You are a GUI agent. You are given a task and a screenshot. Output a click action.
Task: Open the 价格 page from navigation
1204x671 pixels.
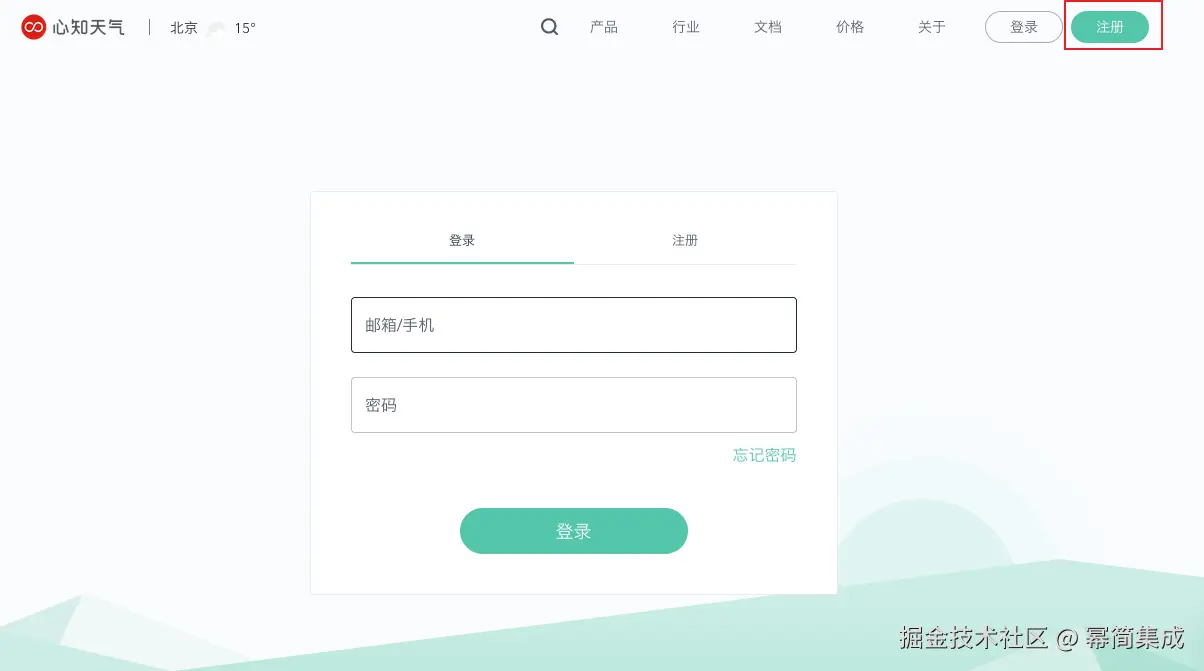click(850, 27)
